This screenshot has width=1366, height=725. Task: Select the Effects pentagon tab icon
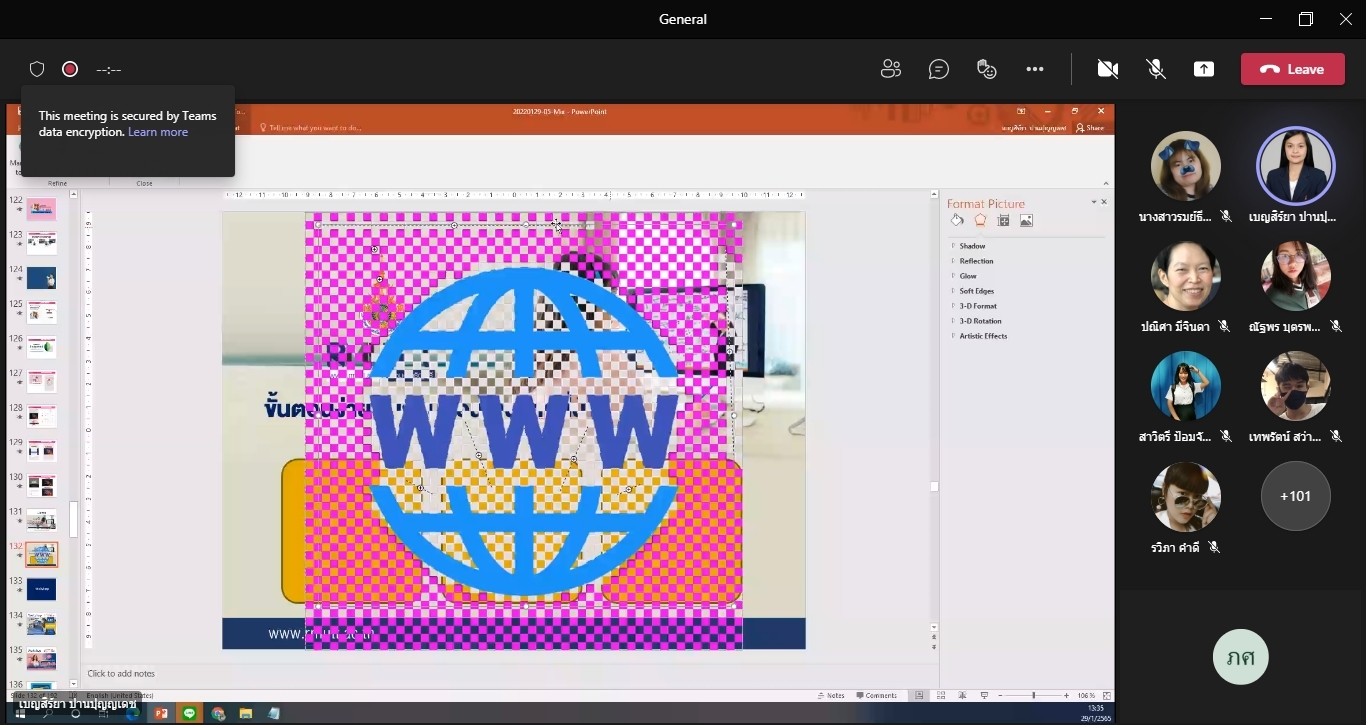point(980,220)
